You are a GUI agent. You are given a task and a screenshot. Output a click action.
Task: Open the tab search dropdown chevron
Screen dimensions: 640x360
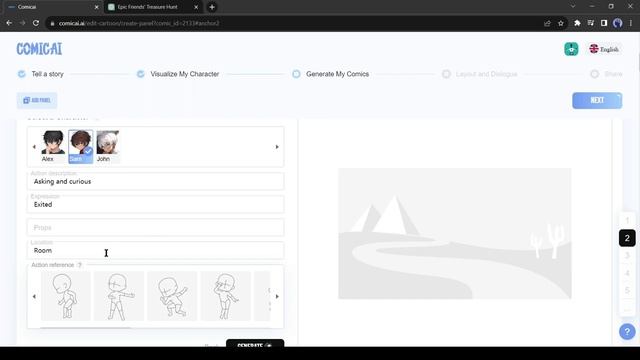tap(573, 7)
